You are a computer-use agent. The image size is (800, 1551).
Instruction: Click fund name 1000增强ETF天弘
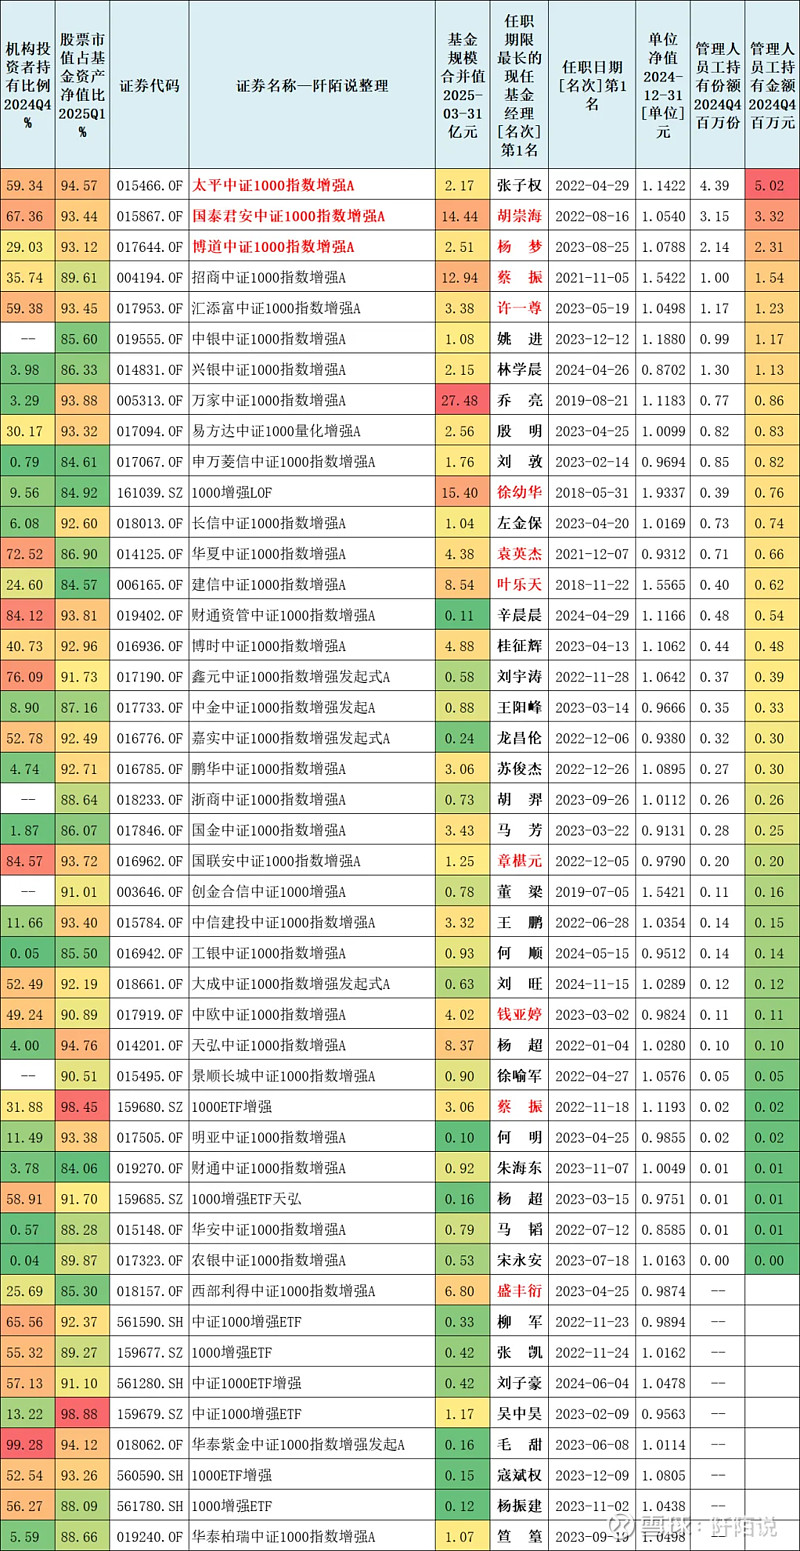[246, 1198]
